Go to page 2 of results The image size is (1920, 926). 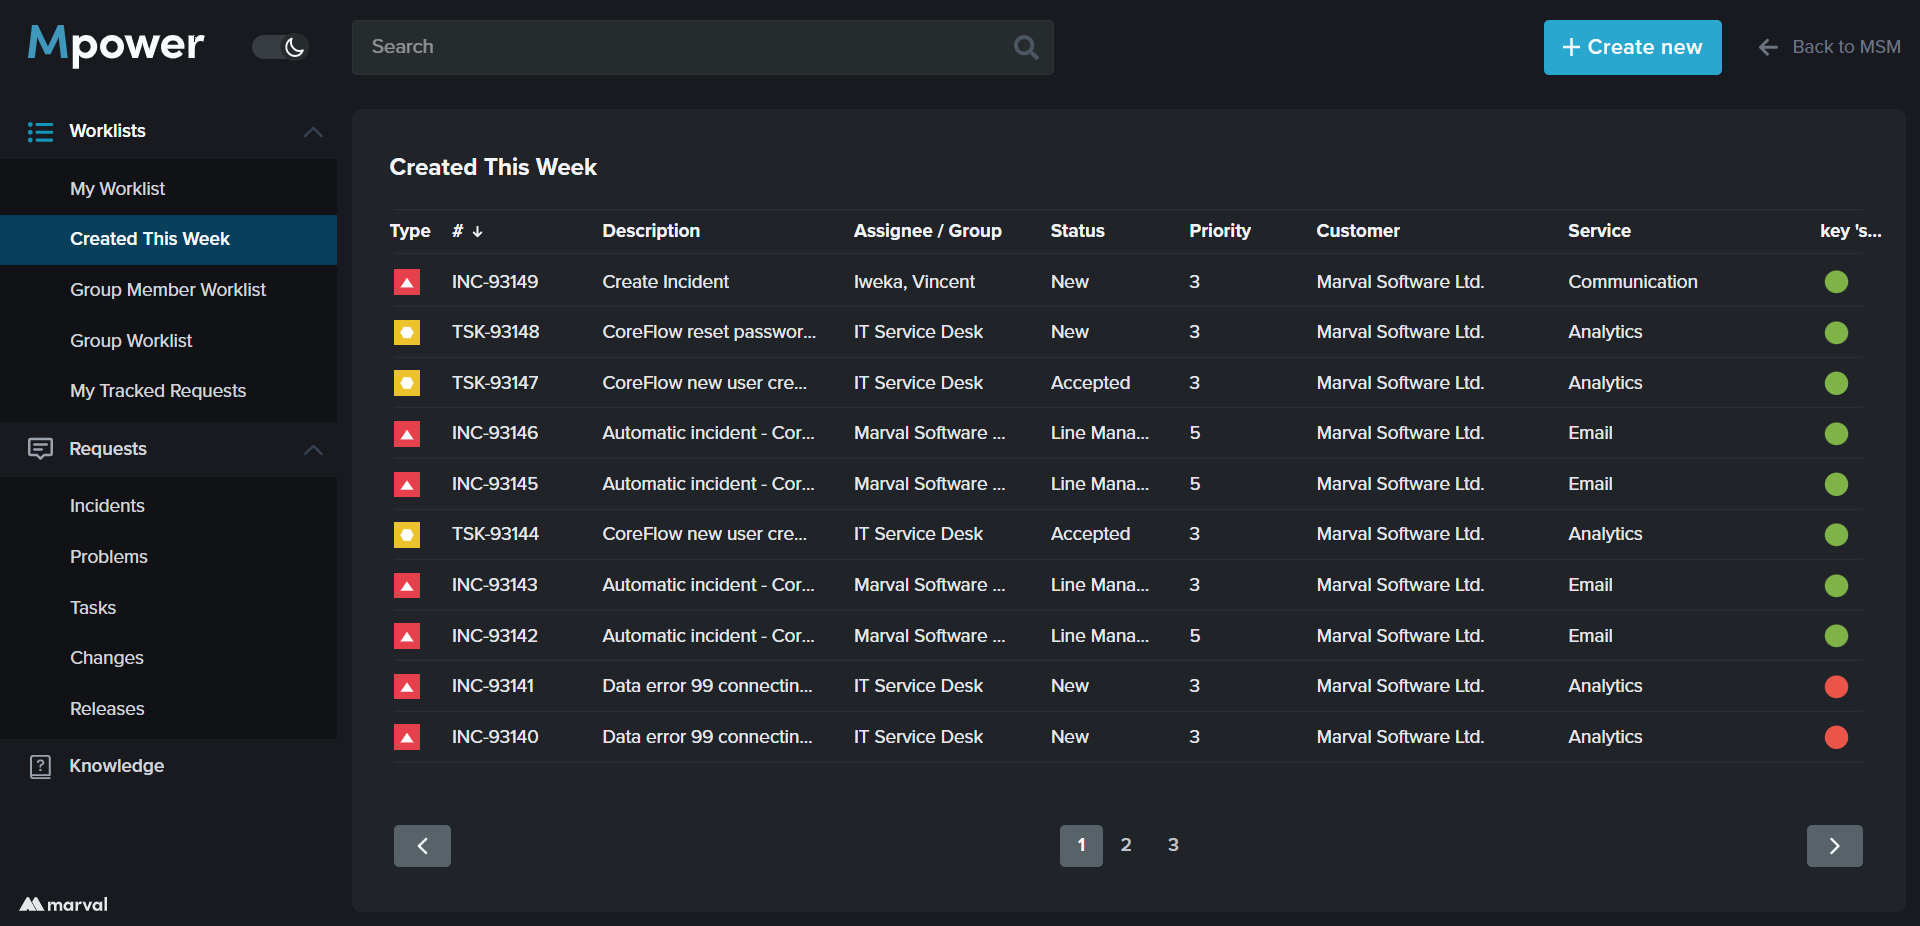(1126, 845)
